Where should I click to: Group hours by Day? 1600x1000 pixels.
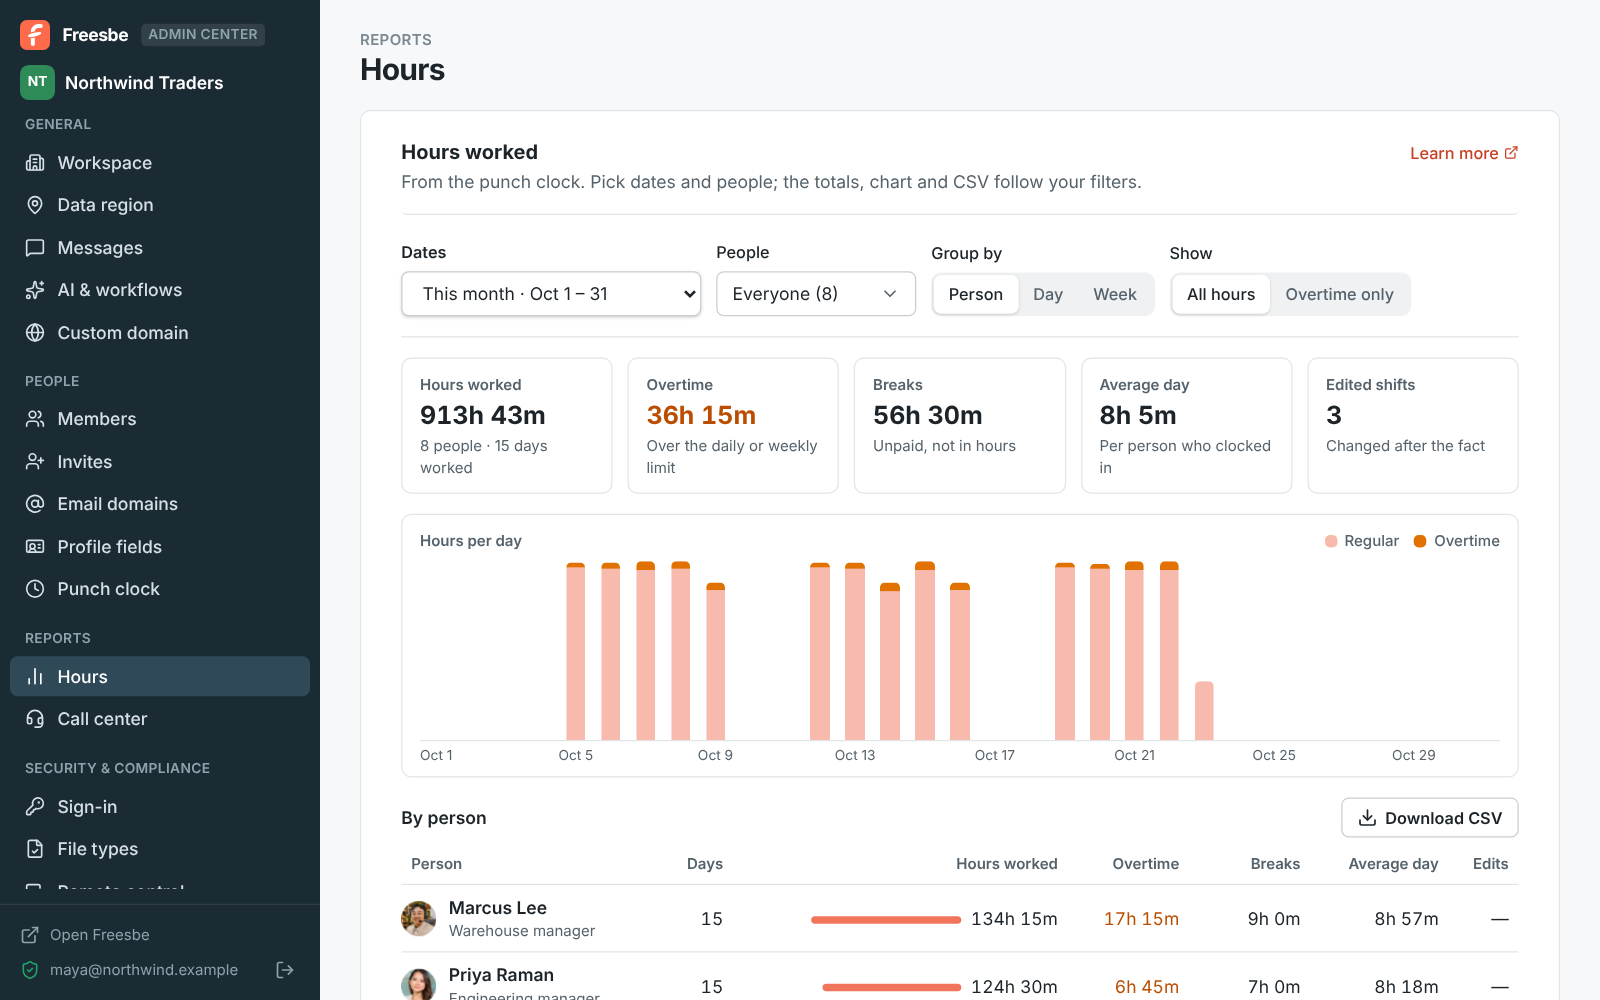[1048, 295]
